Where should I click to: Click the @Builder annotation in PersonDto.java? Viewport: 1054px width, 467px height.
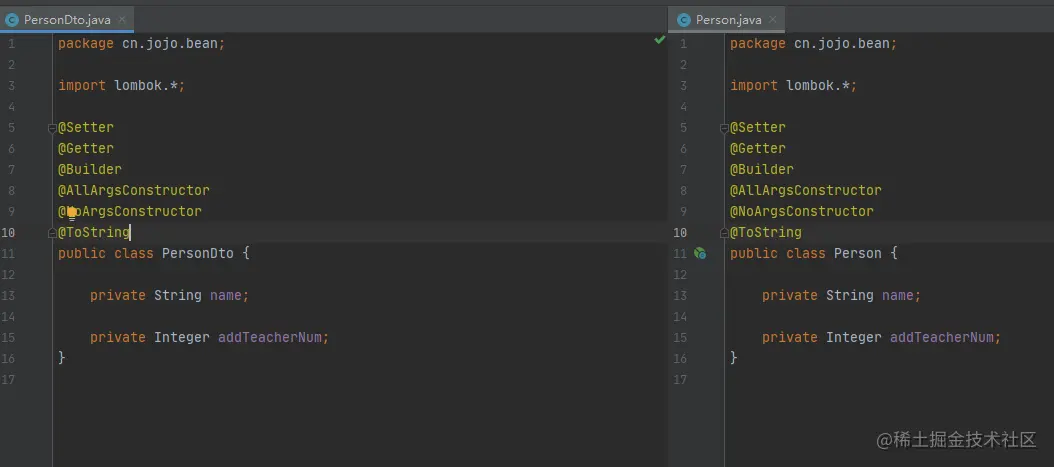coord(89,169)
